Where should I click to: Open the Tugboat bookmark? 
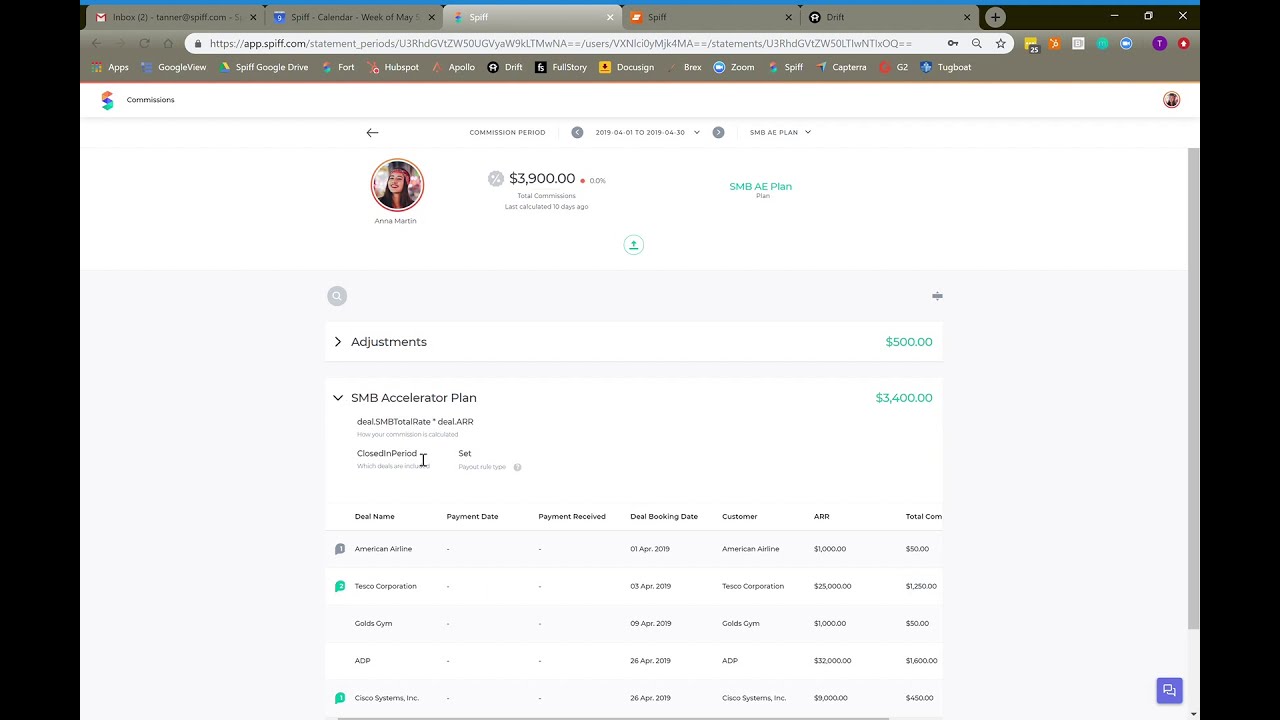pyautogui.click(x=946, y=67)
